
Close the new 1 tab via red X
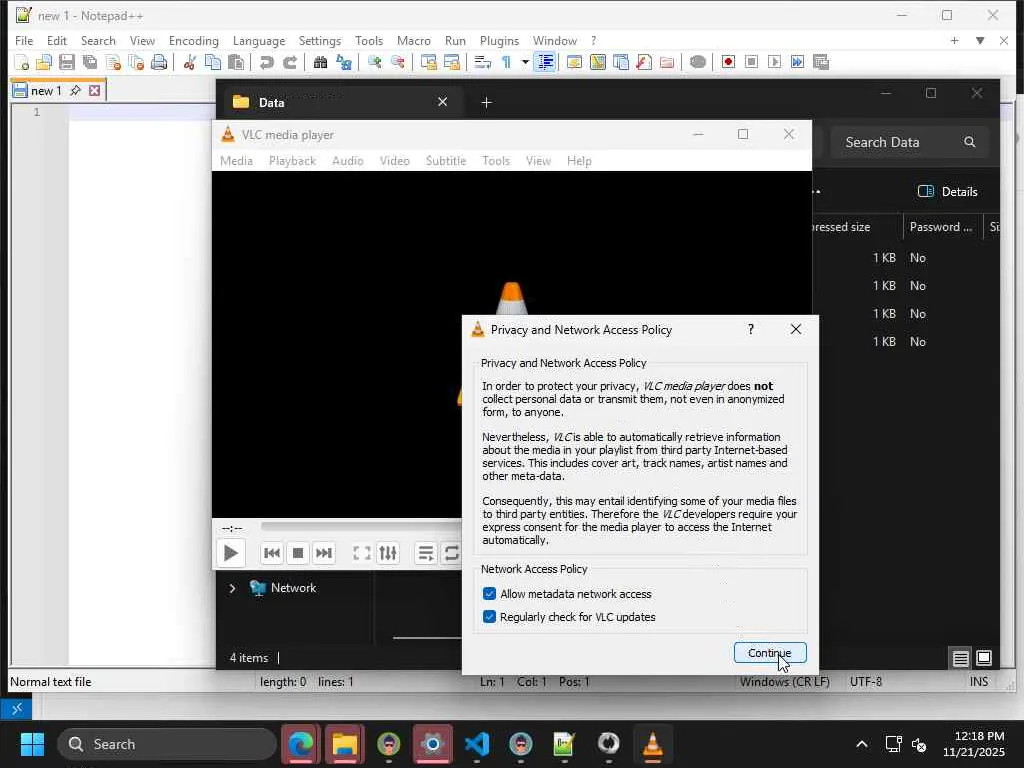[95, 90]
